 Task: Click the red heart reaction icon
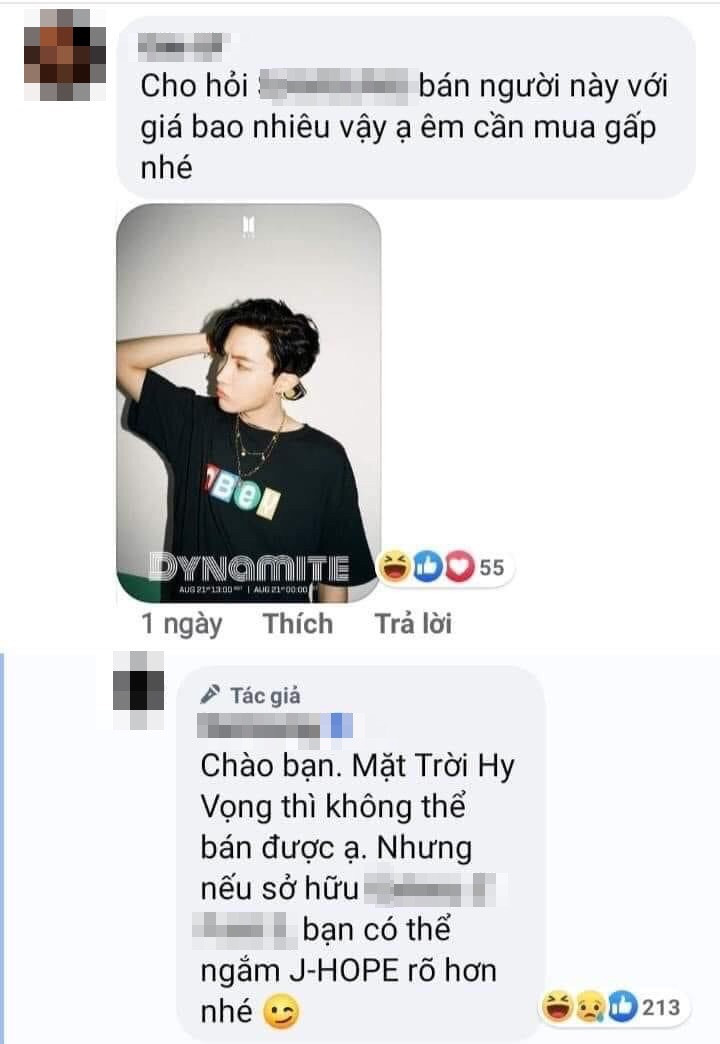click(x=459, y=567)
